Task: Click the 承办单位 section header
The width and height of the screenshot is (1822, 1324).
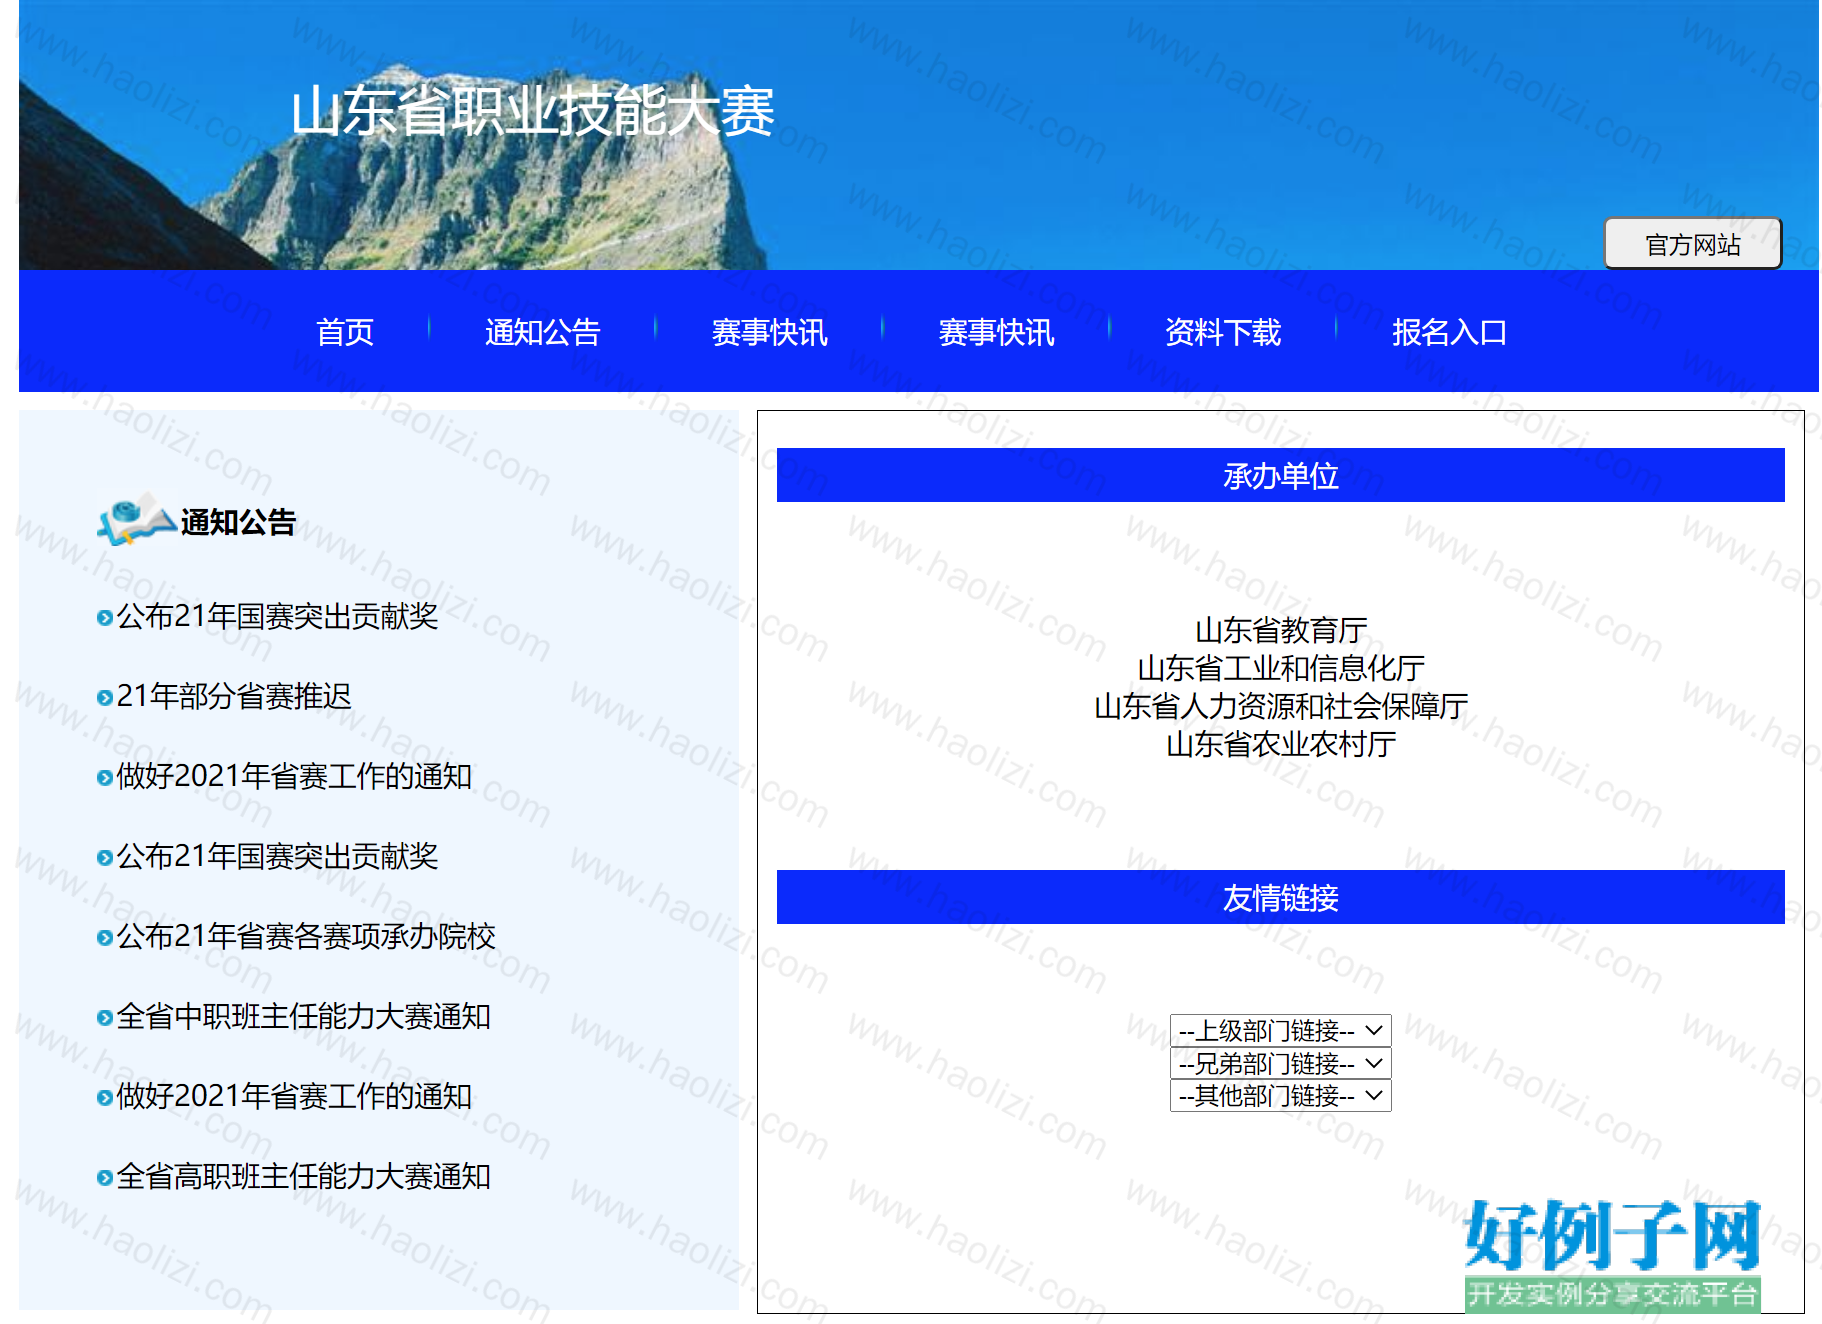Action: point(1280,475)
